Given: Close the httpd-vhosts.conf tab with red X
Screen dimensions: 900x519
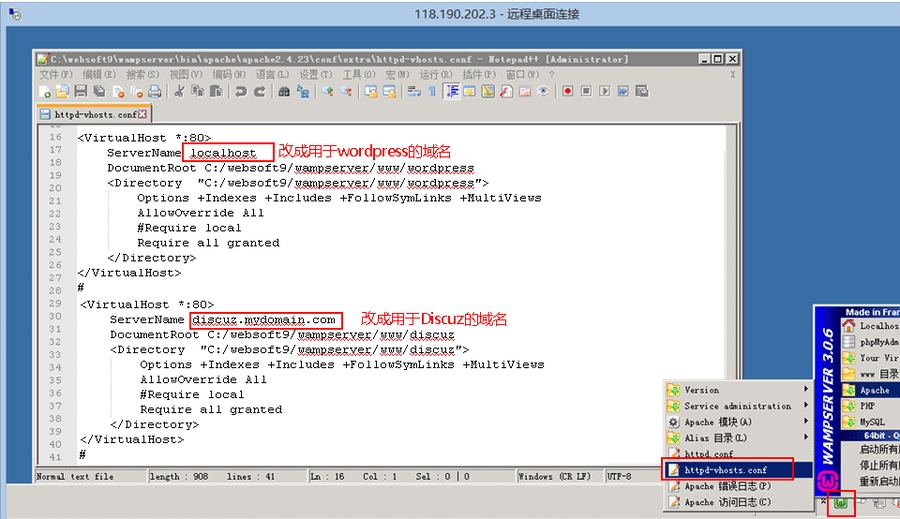Looking at the screenshot, I should pos(142,115).
